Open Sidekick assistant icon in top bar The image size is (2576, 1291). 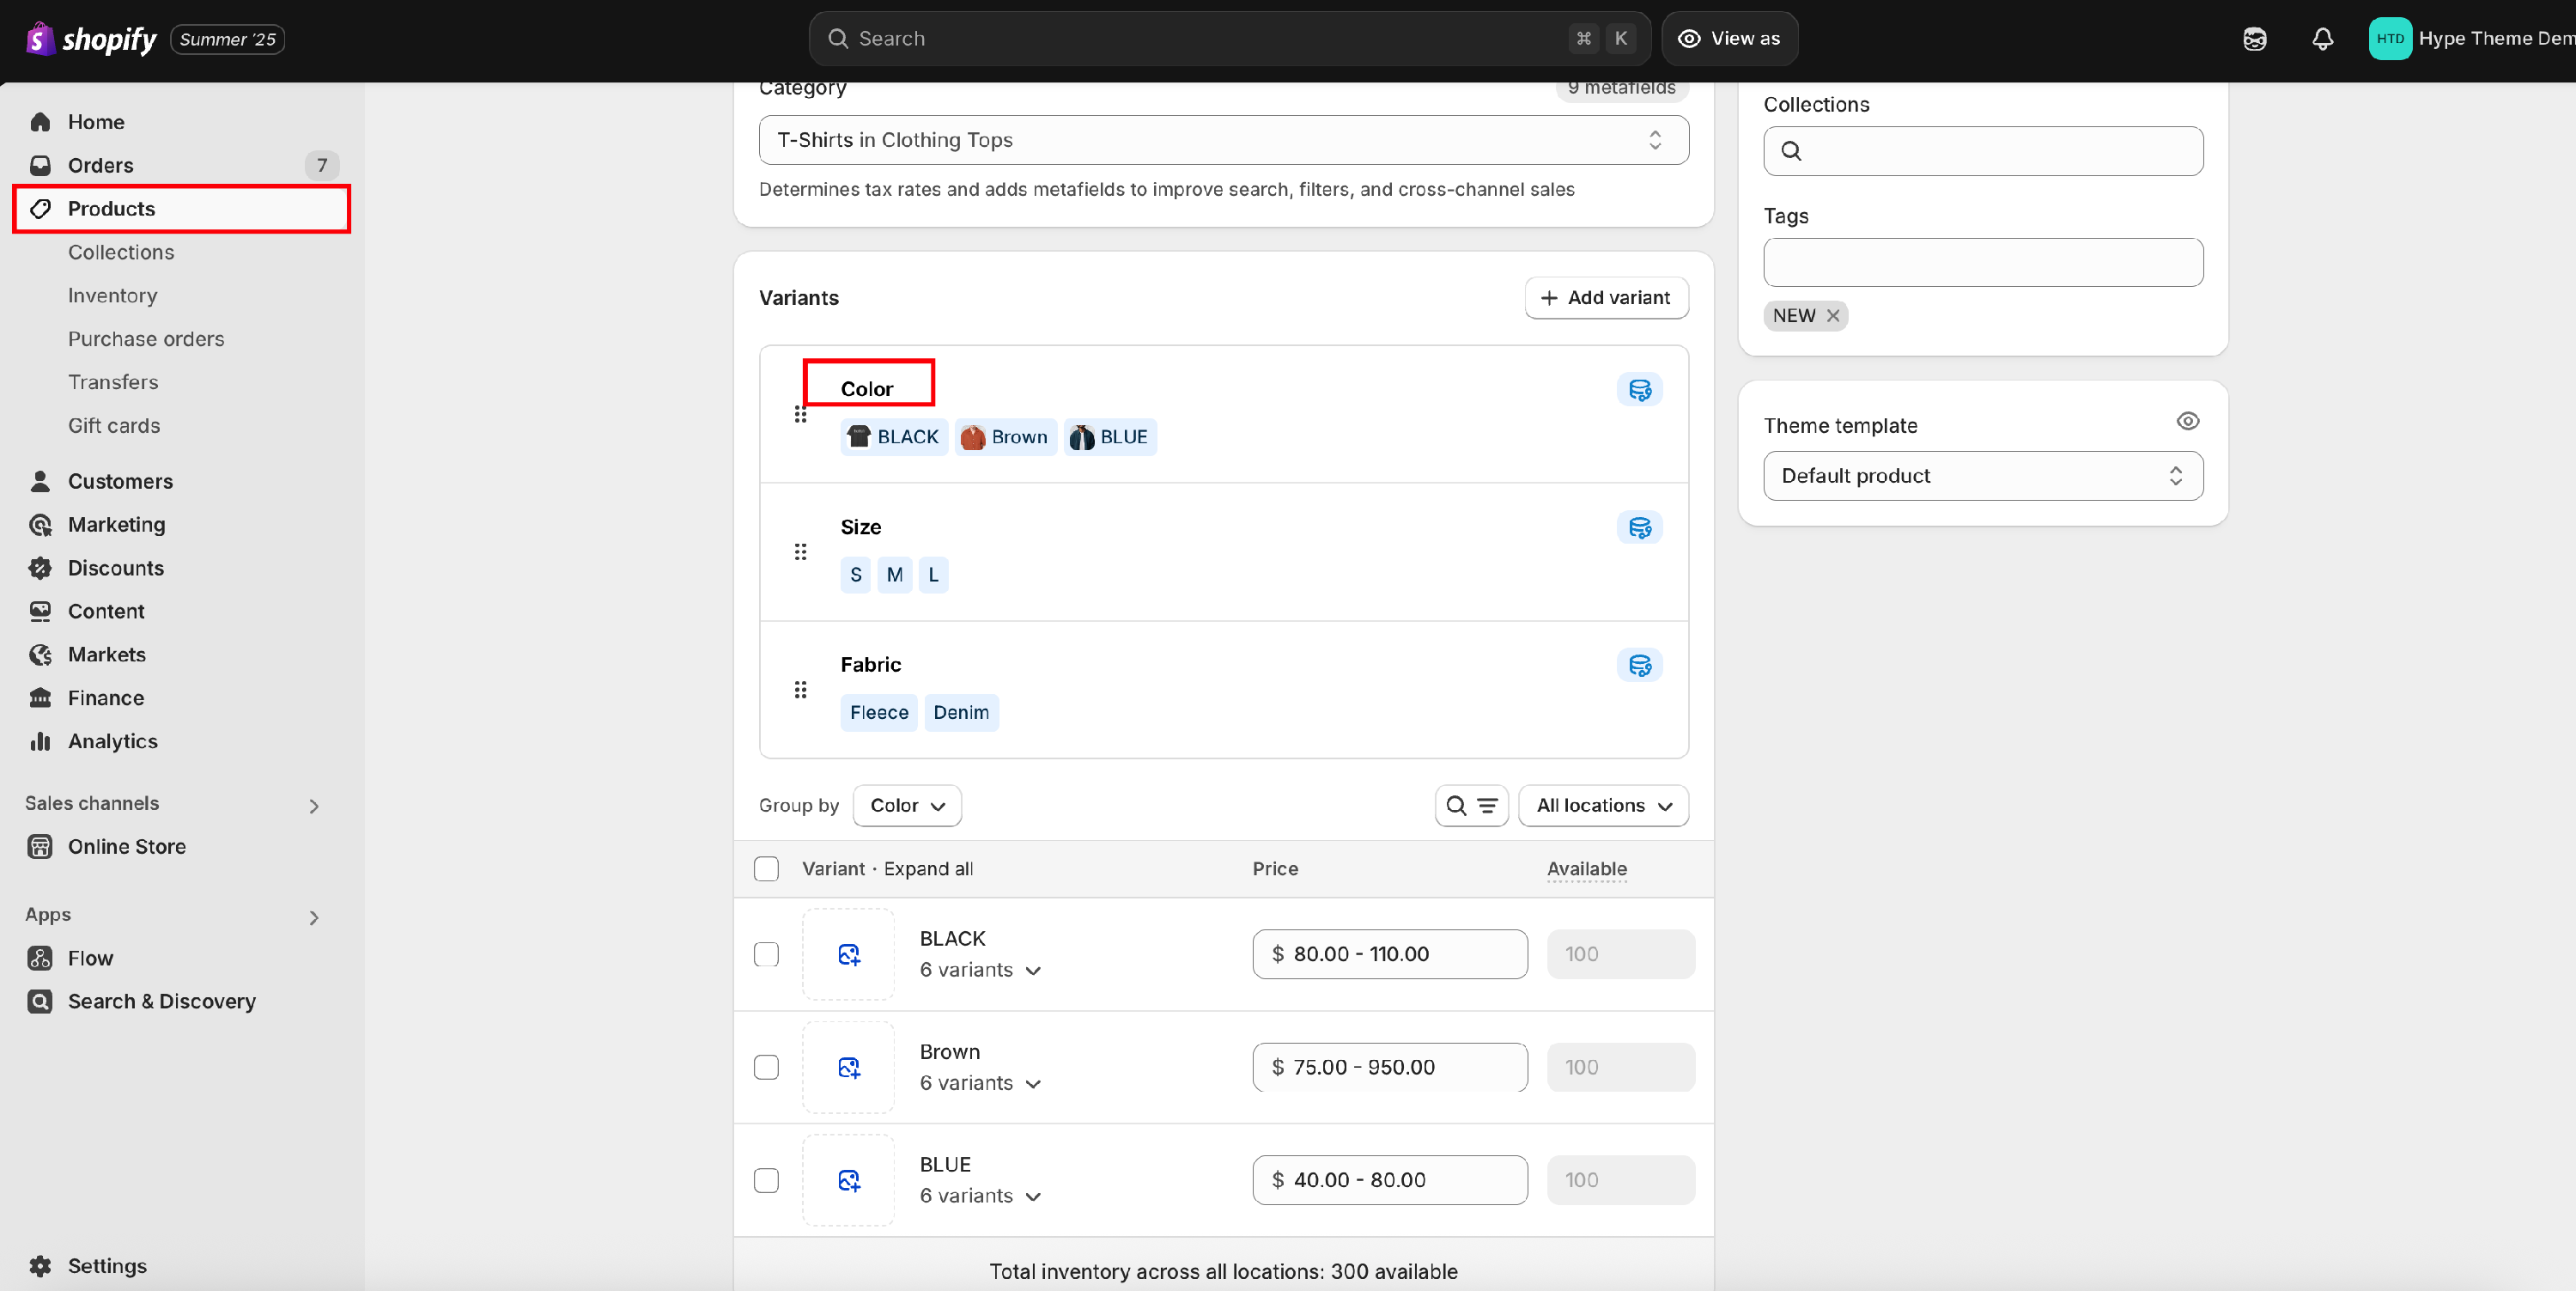[x=2254, y=39]
